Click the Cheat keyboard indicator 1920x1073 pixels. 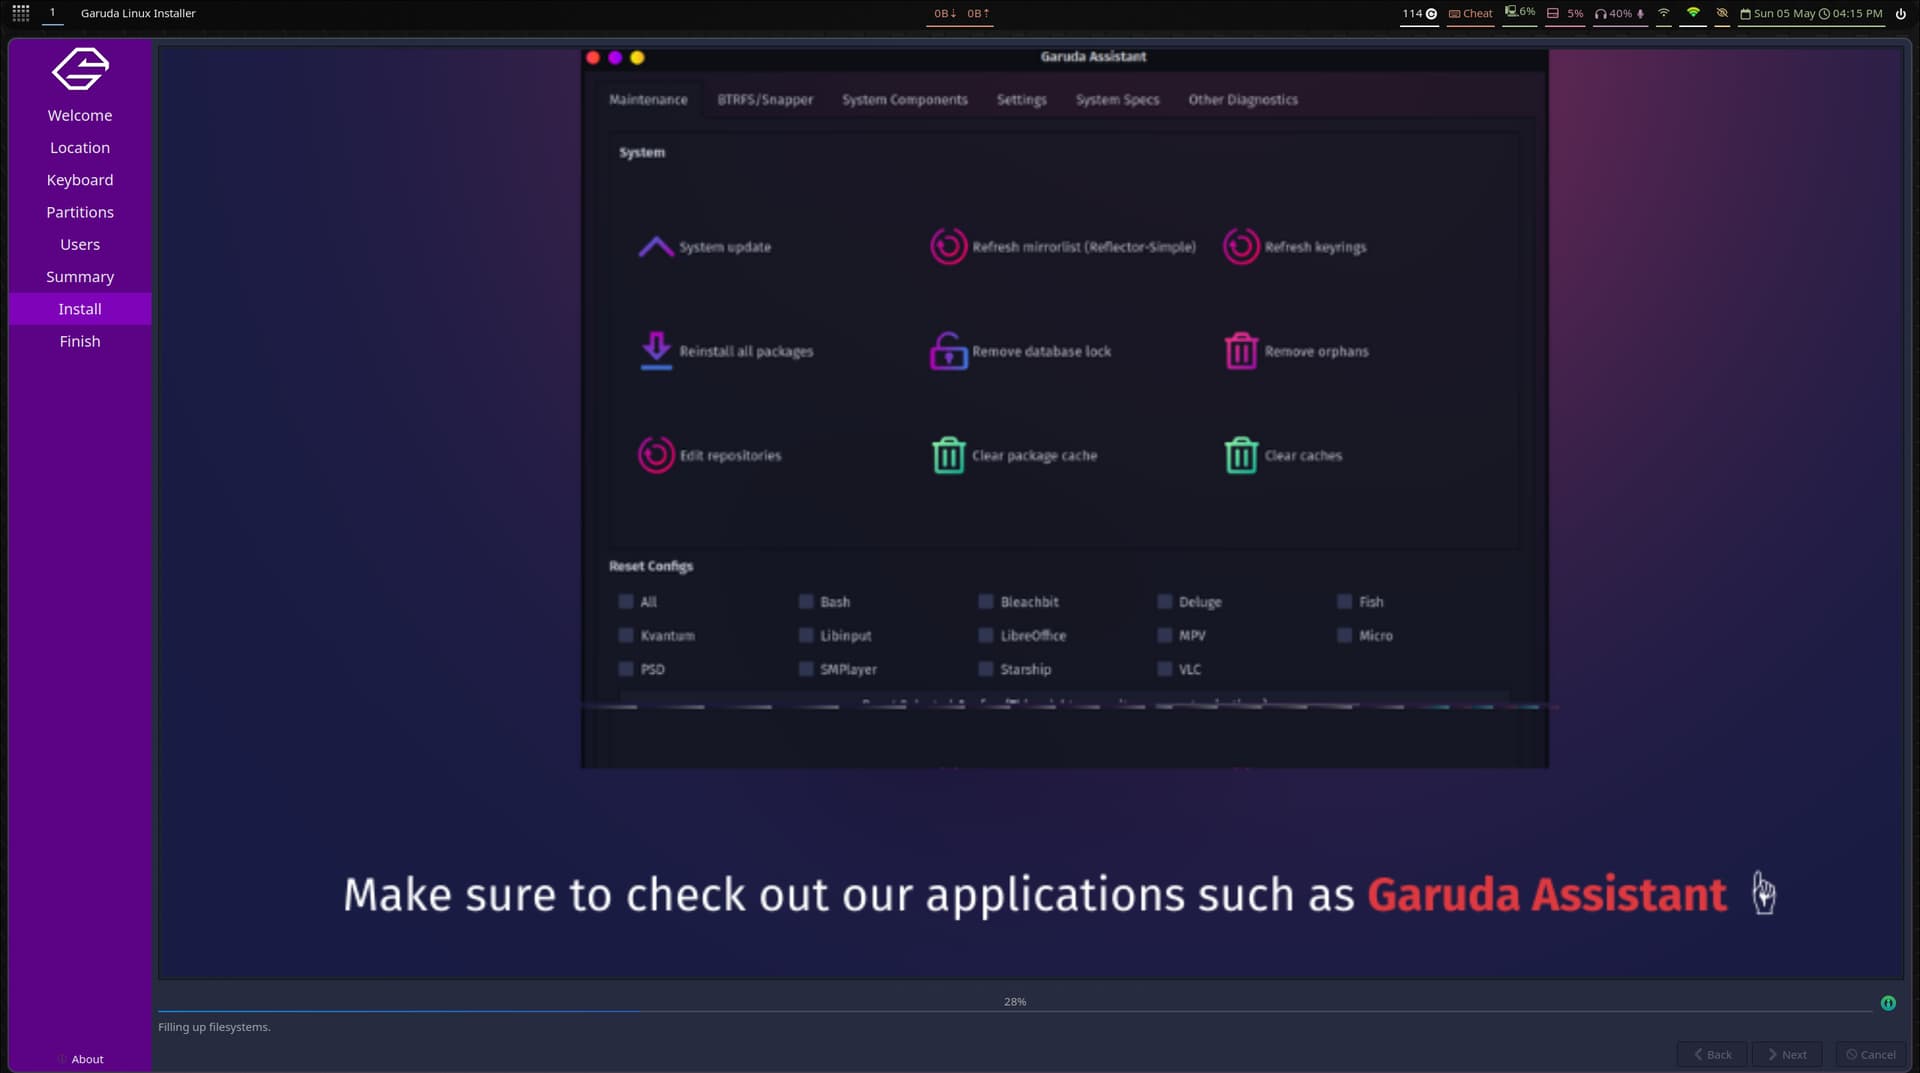pos(1470,14)
